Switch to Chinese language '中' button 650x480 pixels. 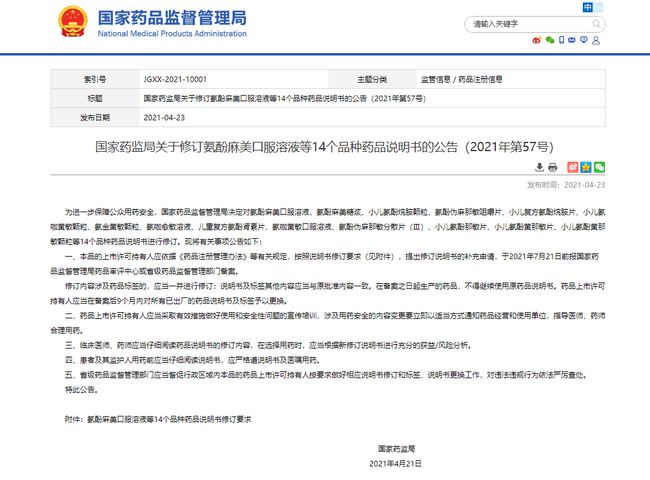587,7
